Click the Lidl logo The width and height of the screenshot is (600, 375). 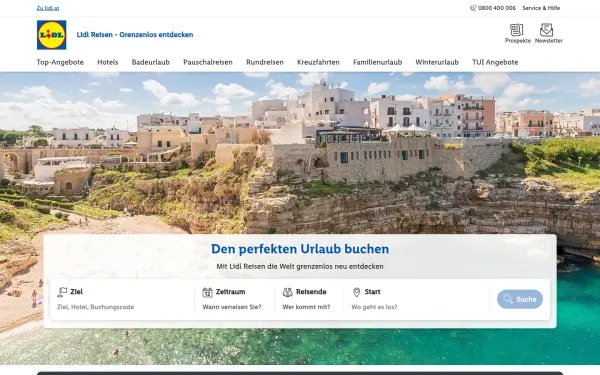52,35
